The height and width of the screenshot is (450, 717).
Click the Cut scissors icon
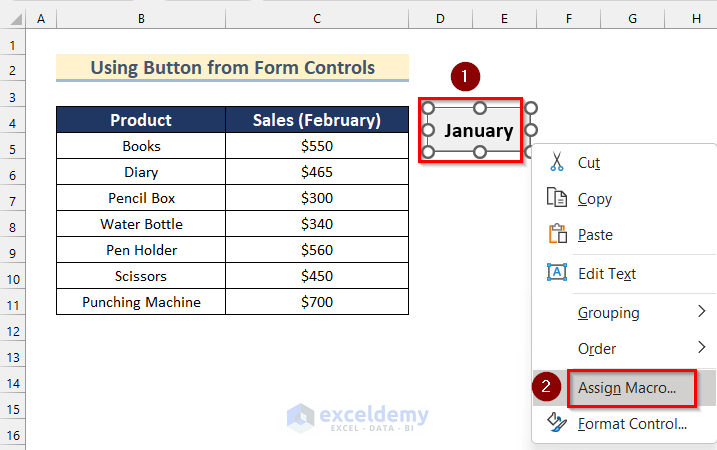pyautogui.click(x=557, y=163)
